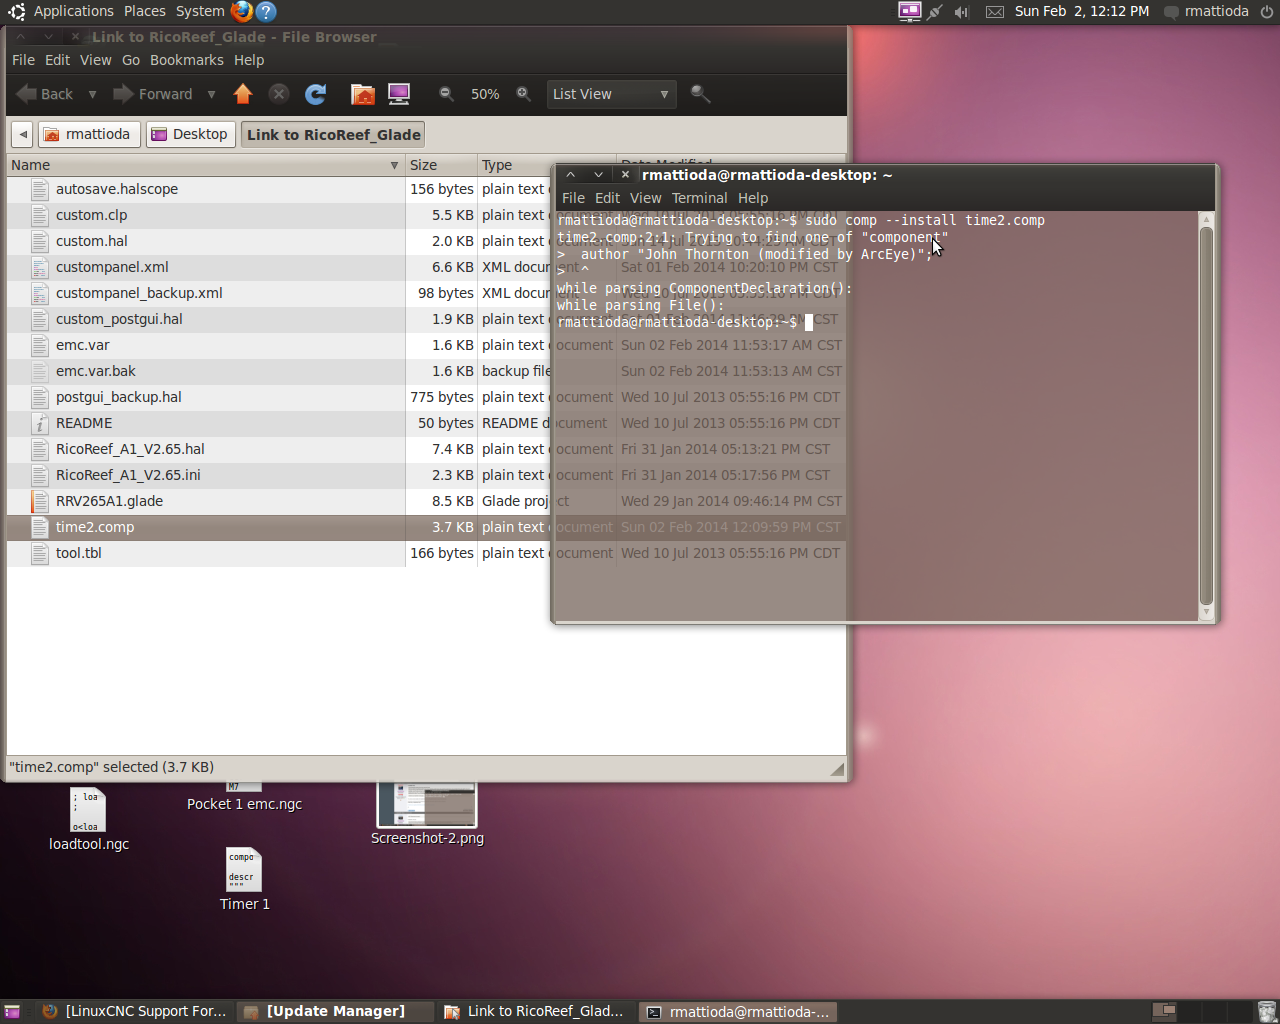
Task: Open the Back history dropdown arrow
Action: [92, 94]
